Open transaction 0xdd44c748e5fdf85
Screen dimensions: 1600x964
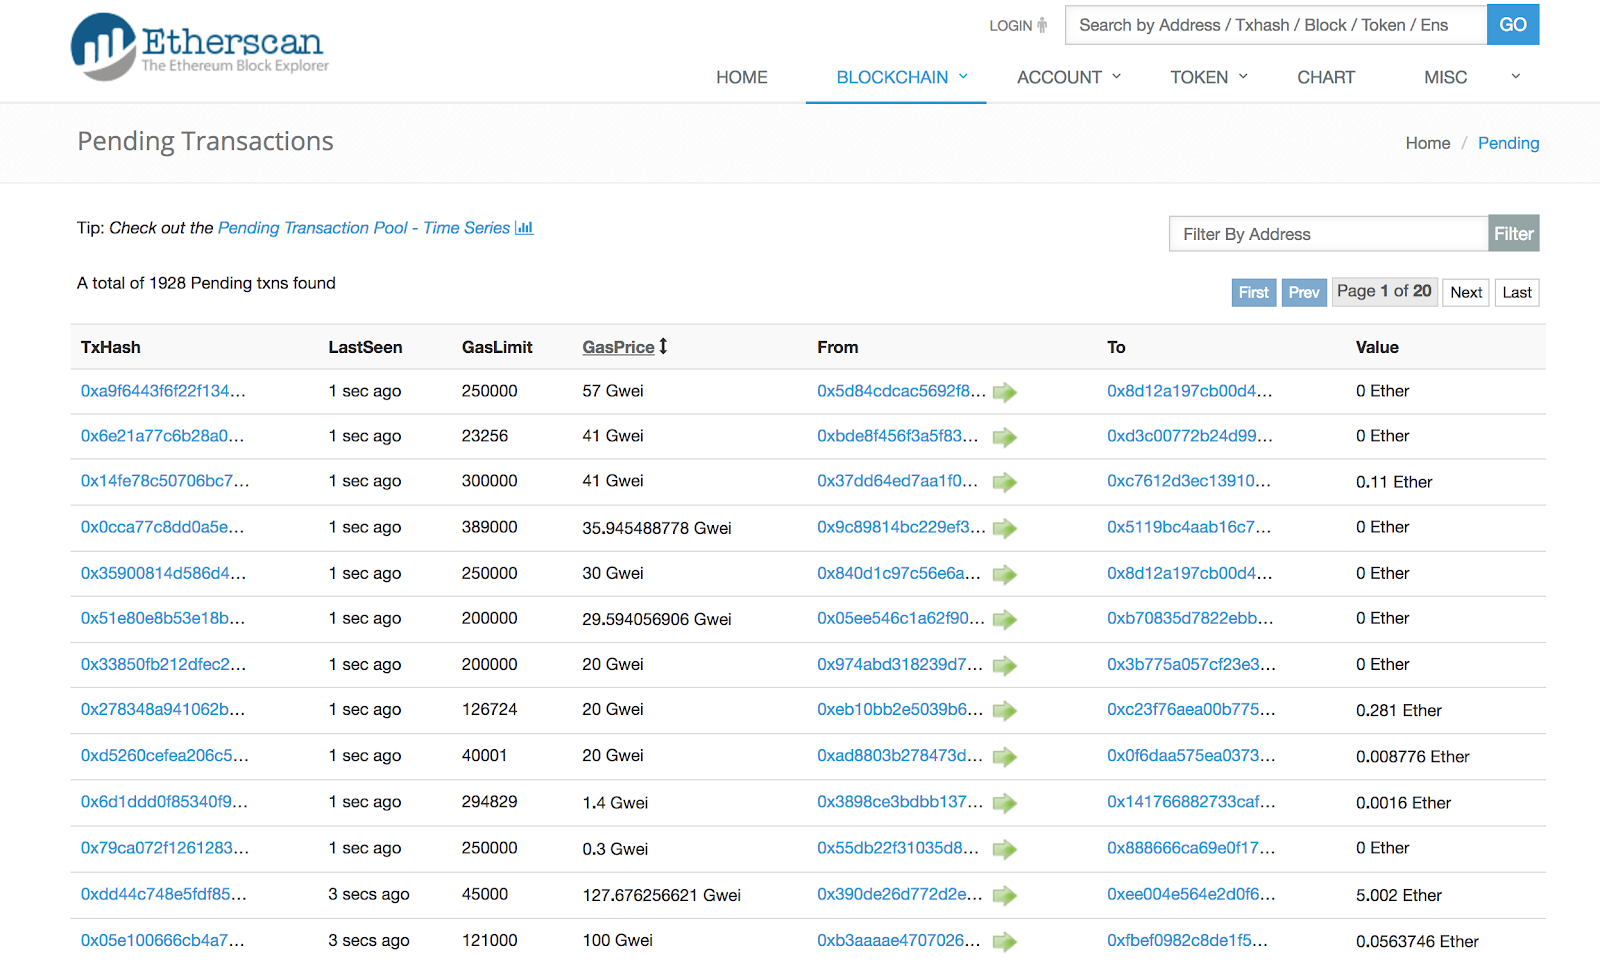click(163, 894)
